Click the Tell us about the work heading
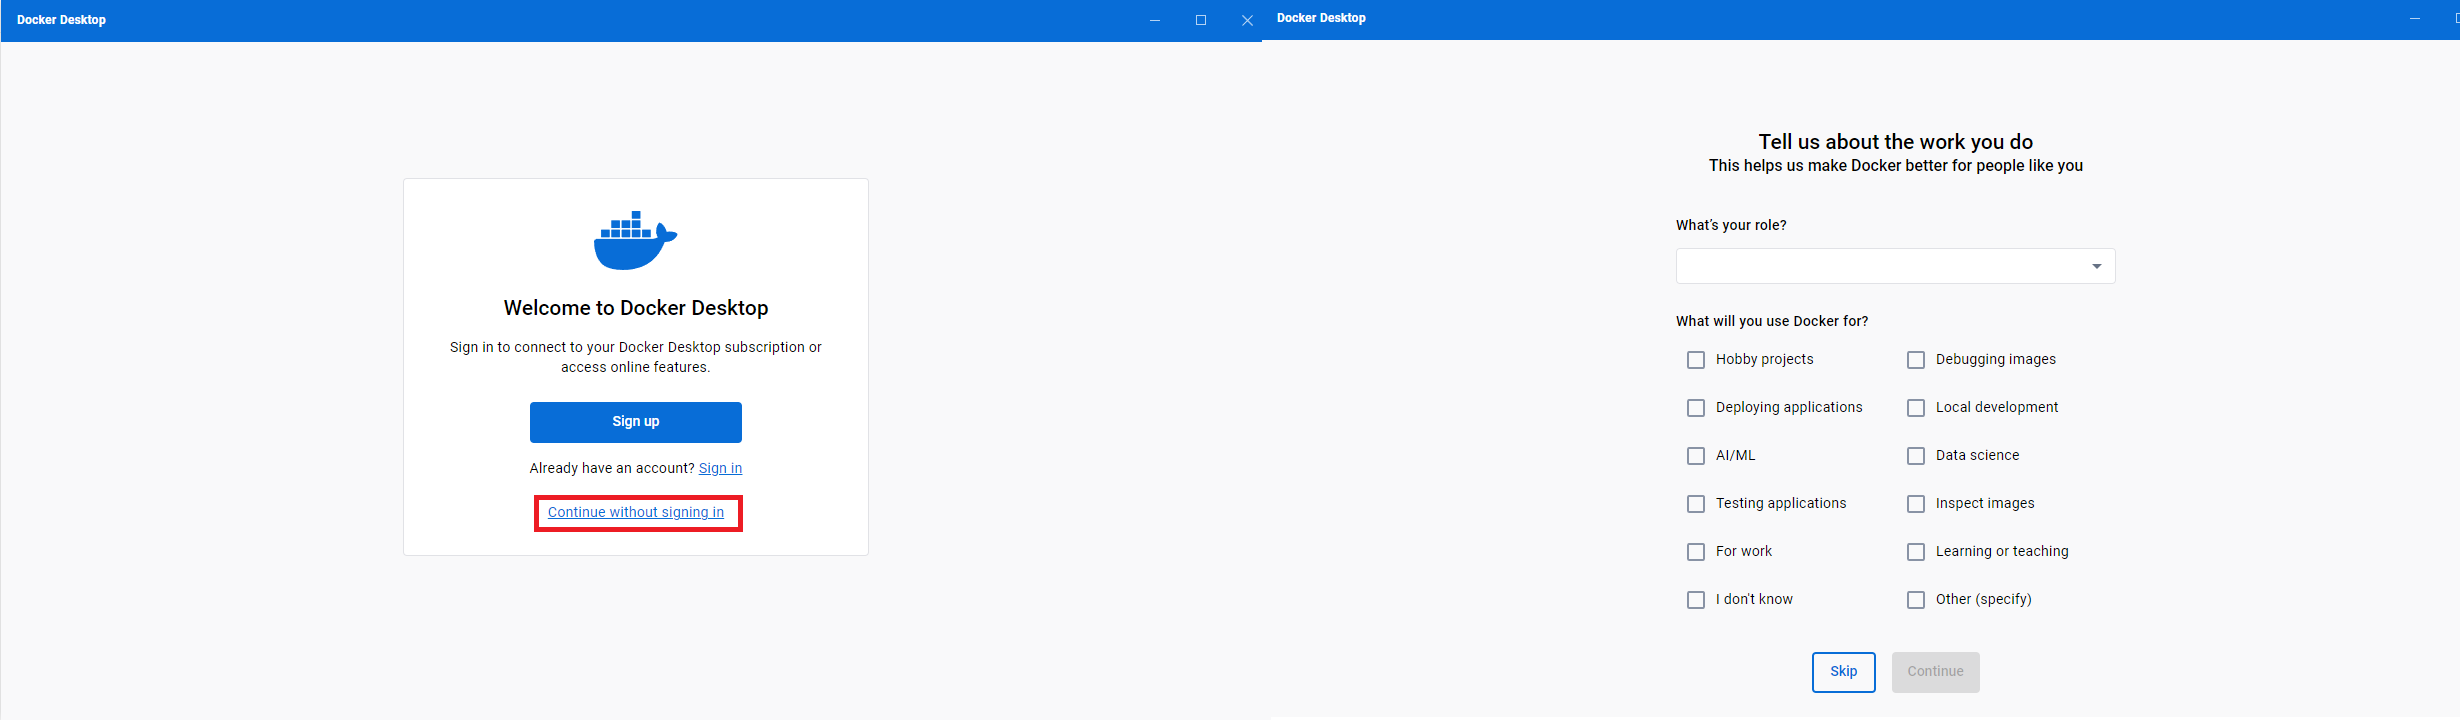 click(1896, 142)
